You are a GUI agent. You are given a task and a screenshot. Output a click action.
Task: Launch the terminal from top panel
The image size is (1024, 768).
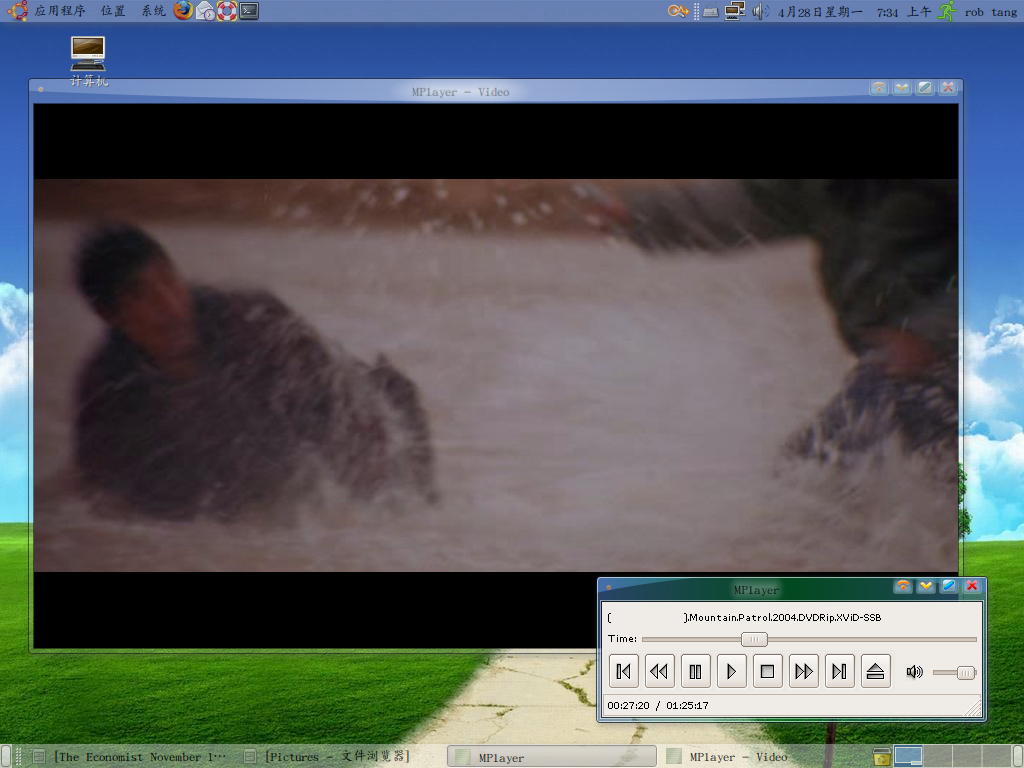point(249,10)
